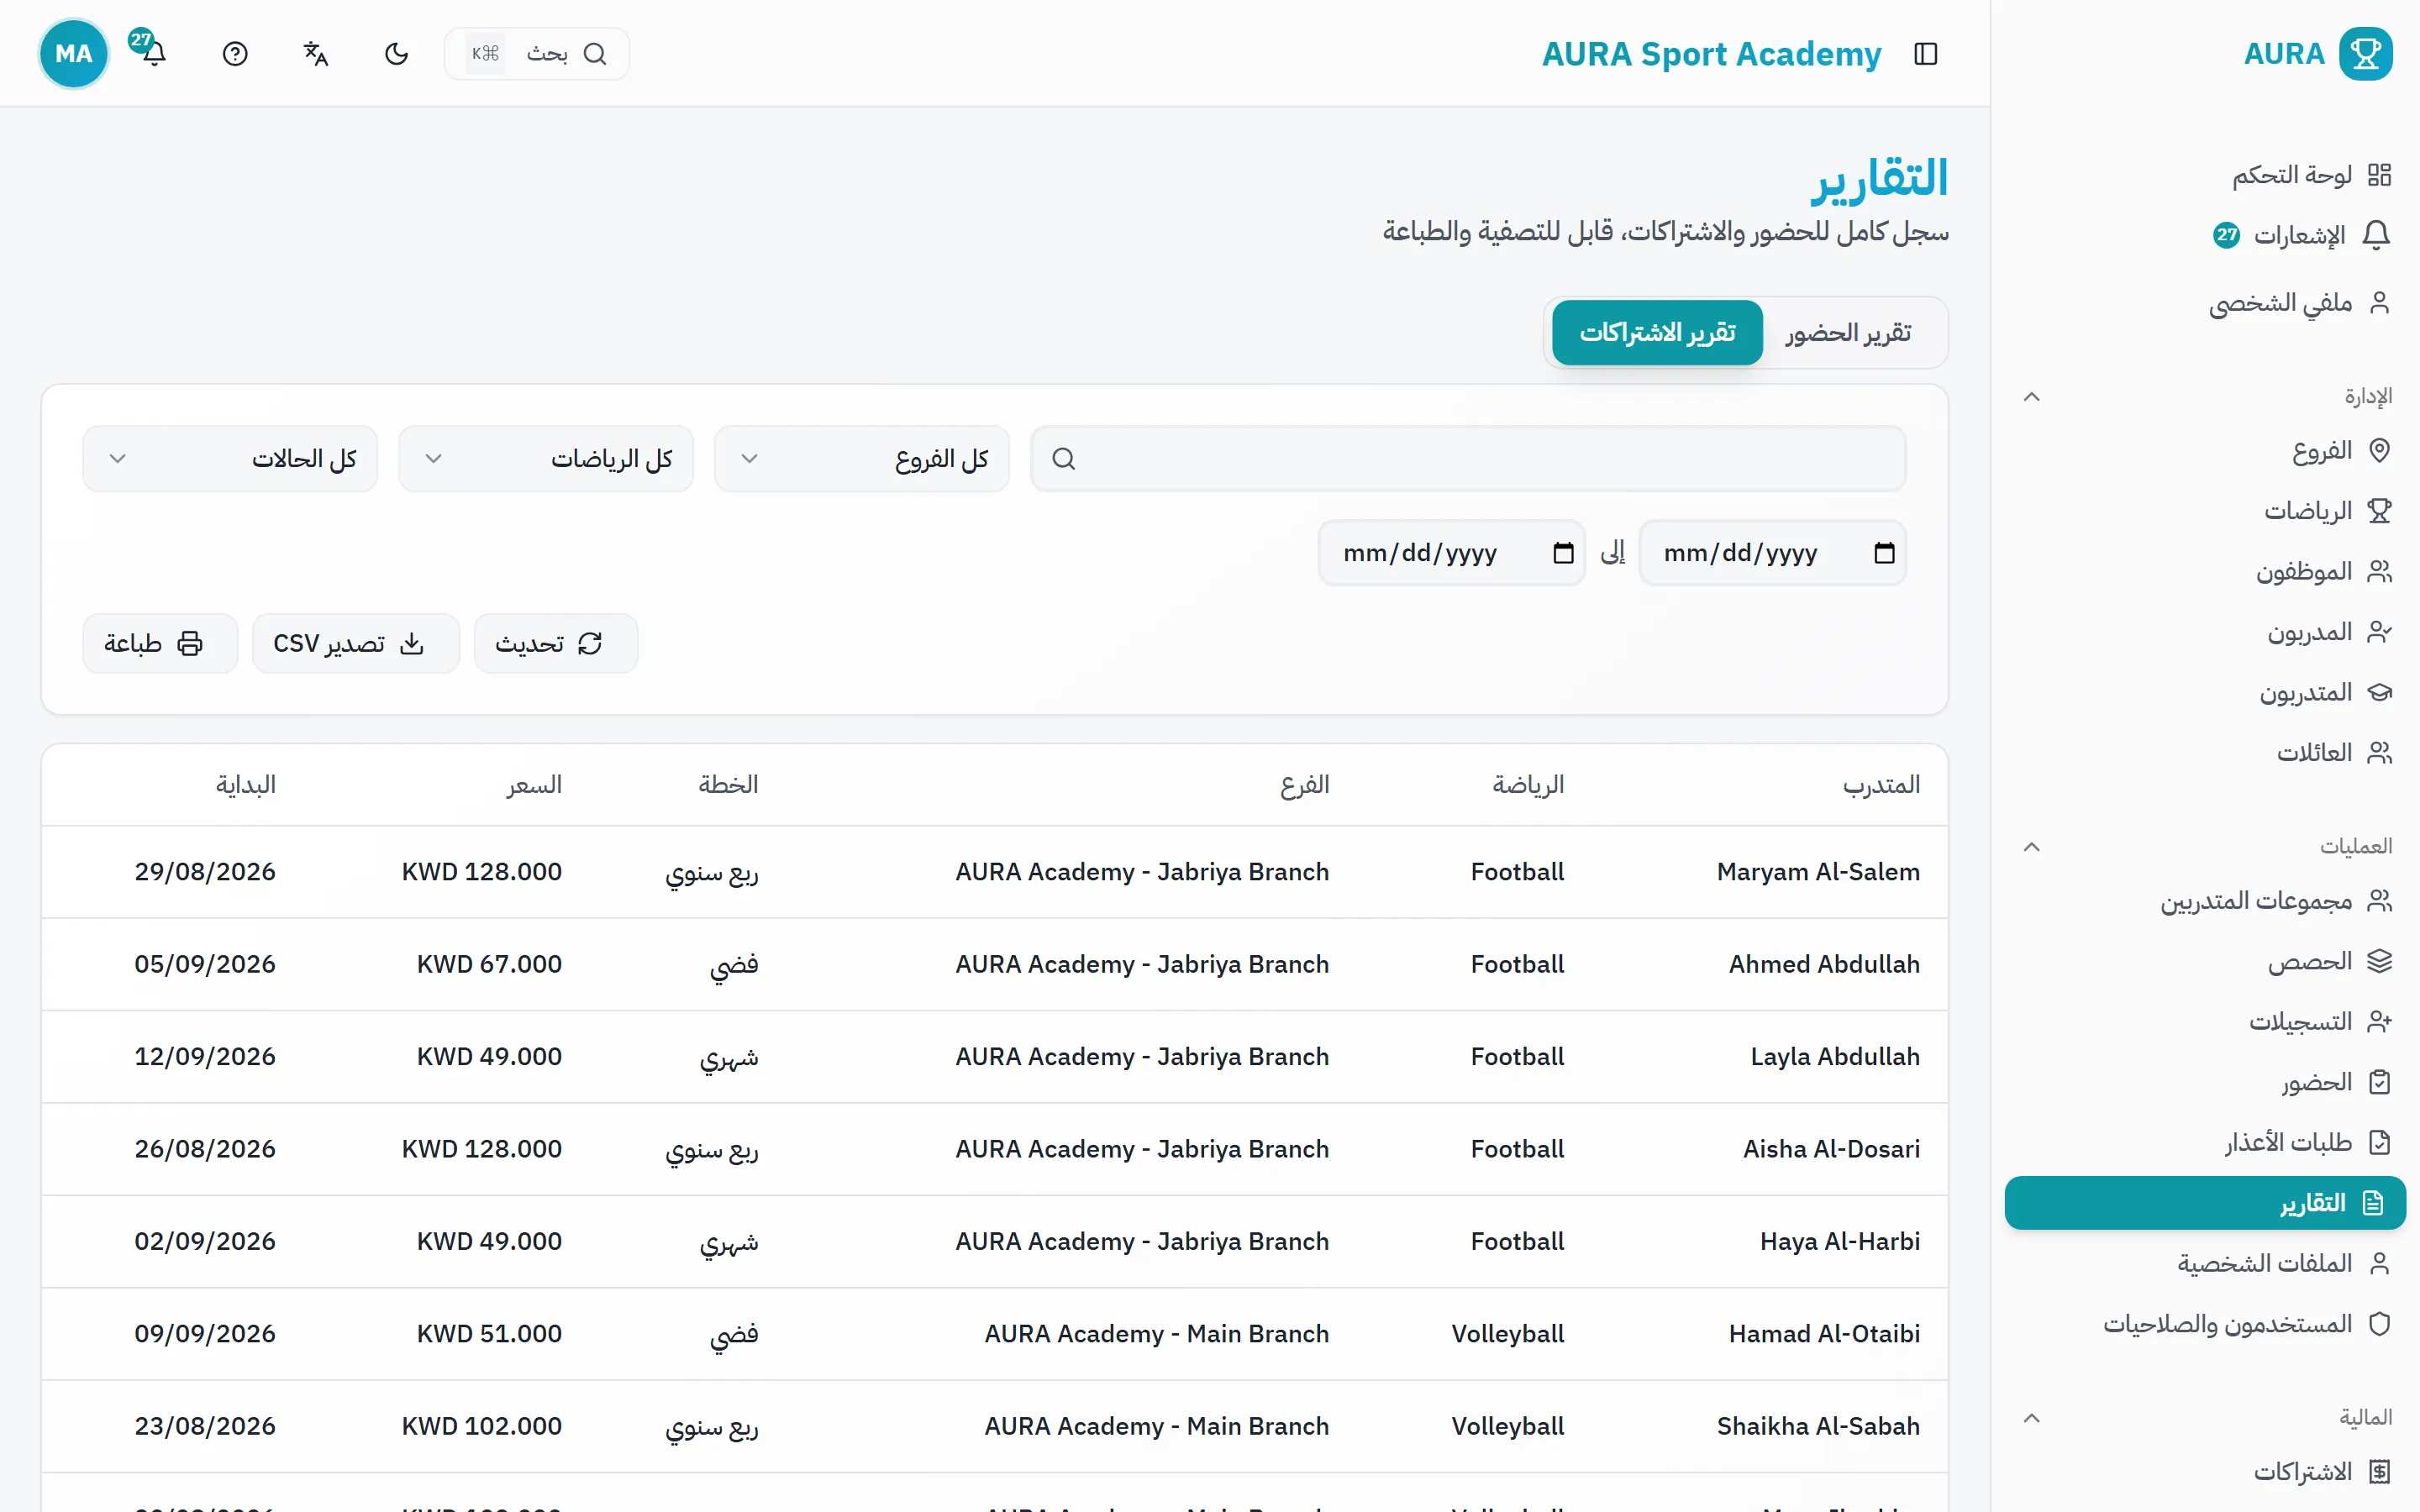
Task: Collapse the المالية sidebar section
Action: pos(2032,1418)
